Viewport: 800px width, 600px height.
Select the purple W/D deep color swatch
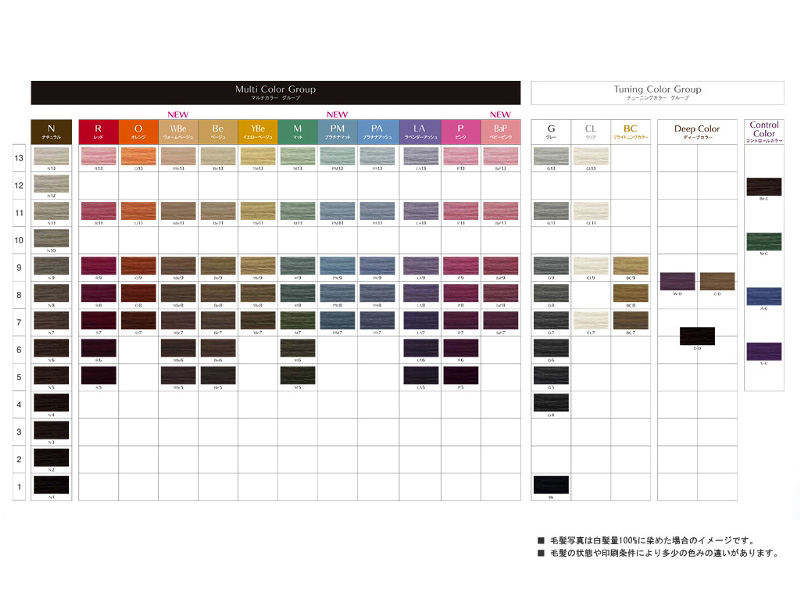(x=677, y=281)
